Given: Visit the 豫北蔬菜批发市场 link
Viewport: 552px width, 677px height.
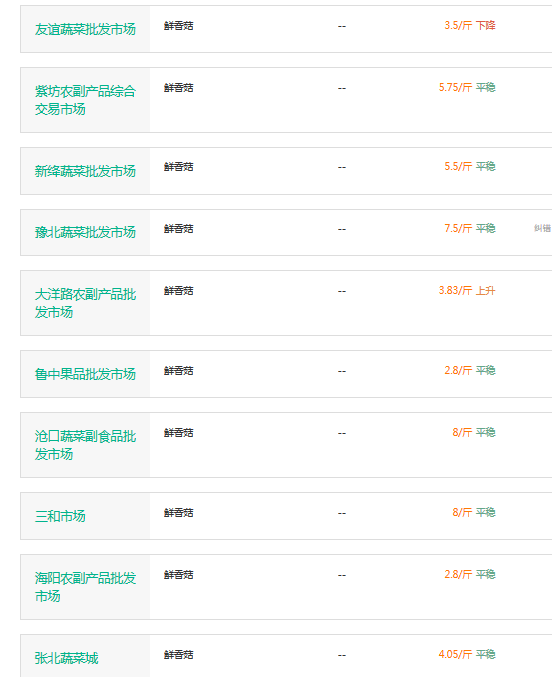Looking at the screenshot, I should 85,232.
